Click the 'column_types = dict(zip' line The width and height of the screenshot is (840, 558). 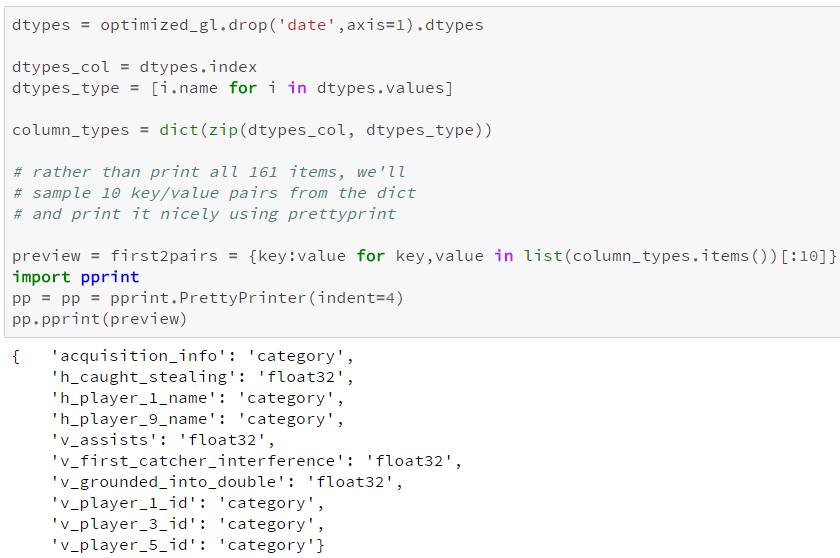[252, 130]
